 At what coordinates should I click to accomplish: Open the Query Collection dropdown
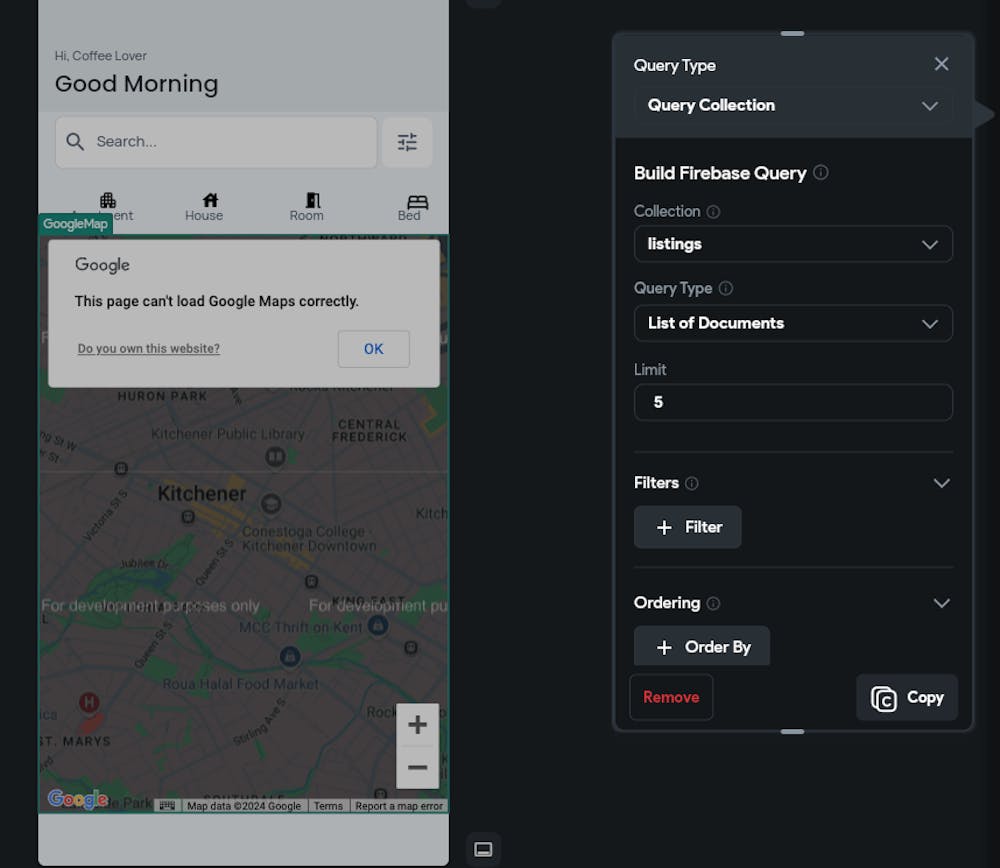(x=793, y=105)
